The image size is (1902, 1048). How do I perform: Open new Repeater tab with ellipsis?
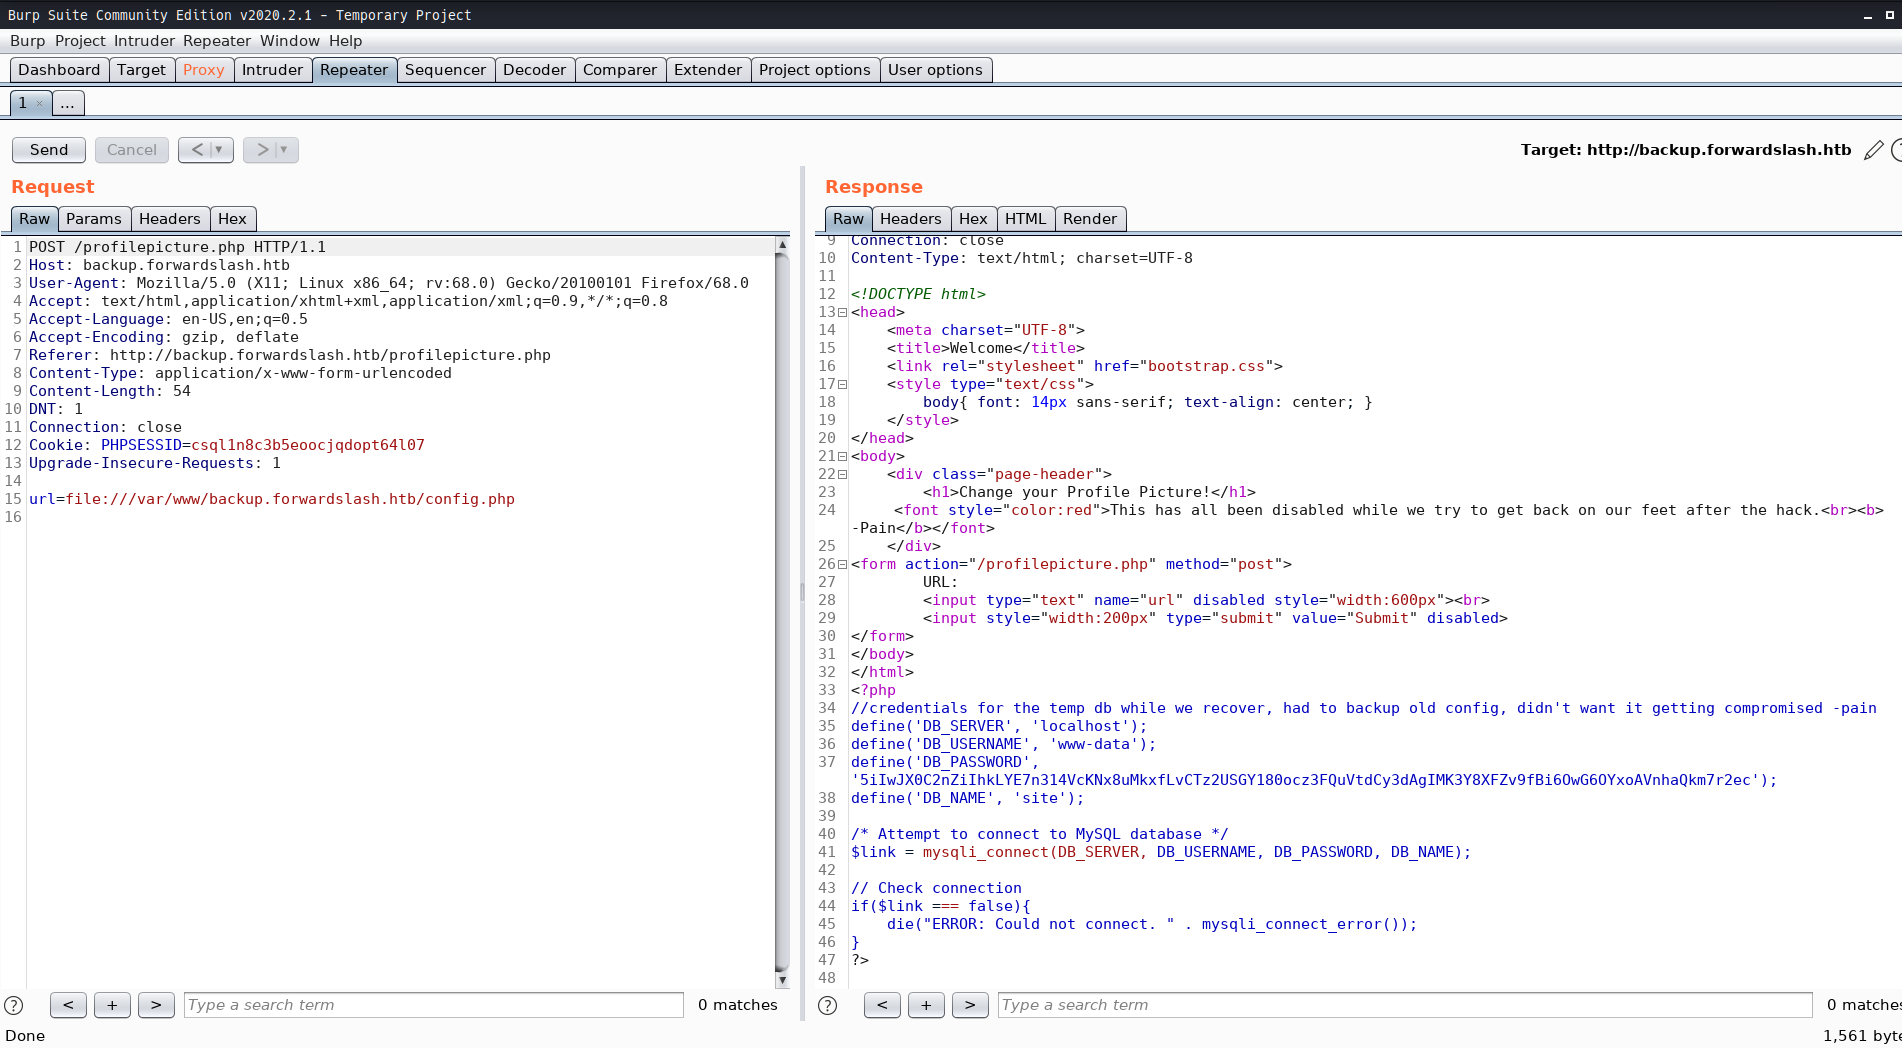(67, 103)
